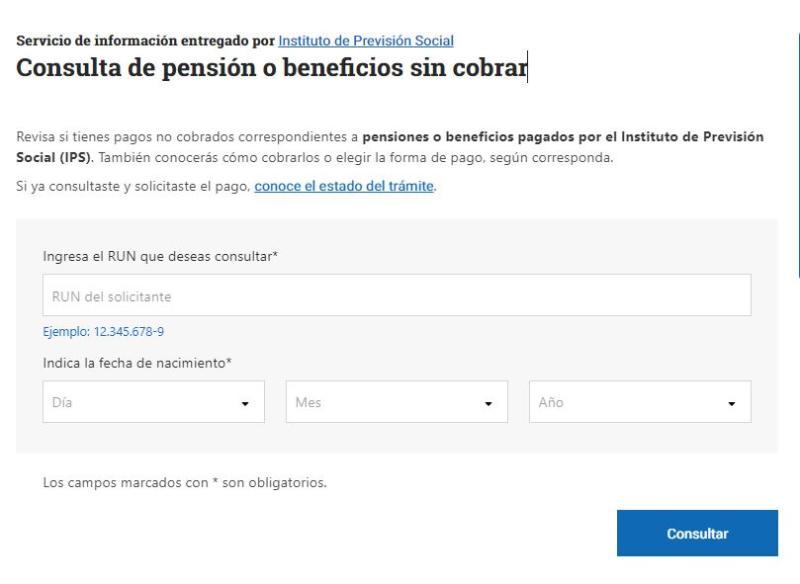Click the RUN del solicitante input field
This screenshot has width=800, height=584.
[x=400, y=294]
